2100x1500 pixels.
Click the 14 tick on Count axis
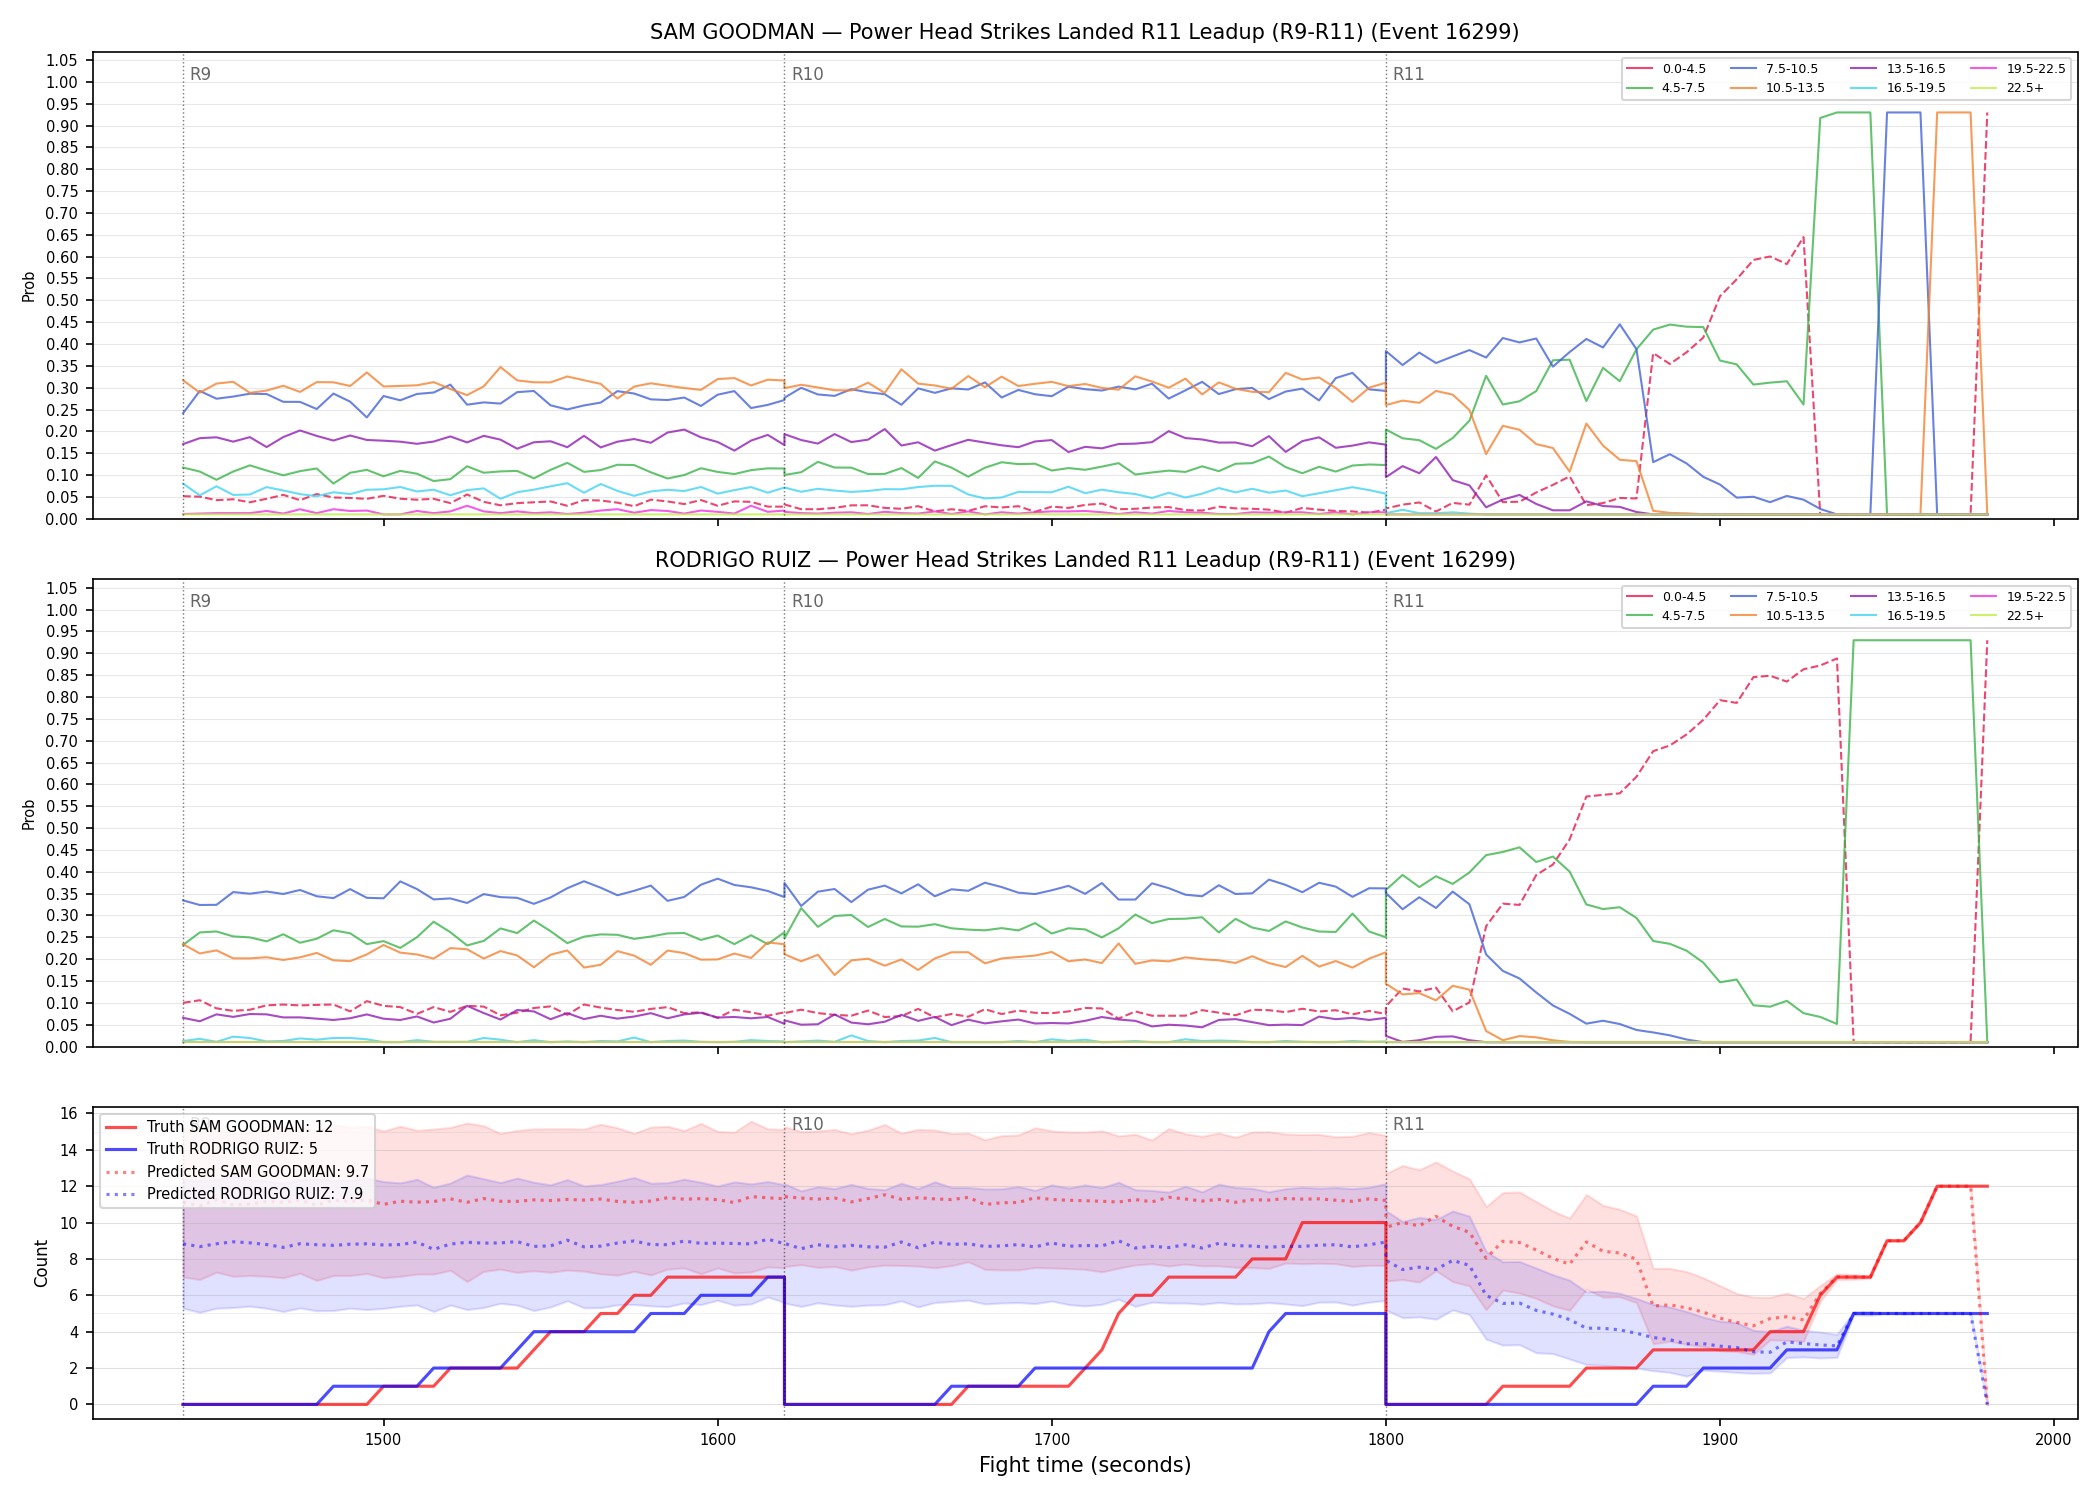69,1150
